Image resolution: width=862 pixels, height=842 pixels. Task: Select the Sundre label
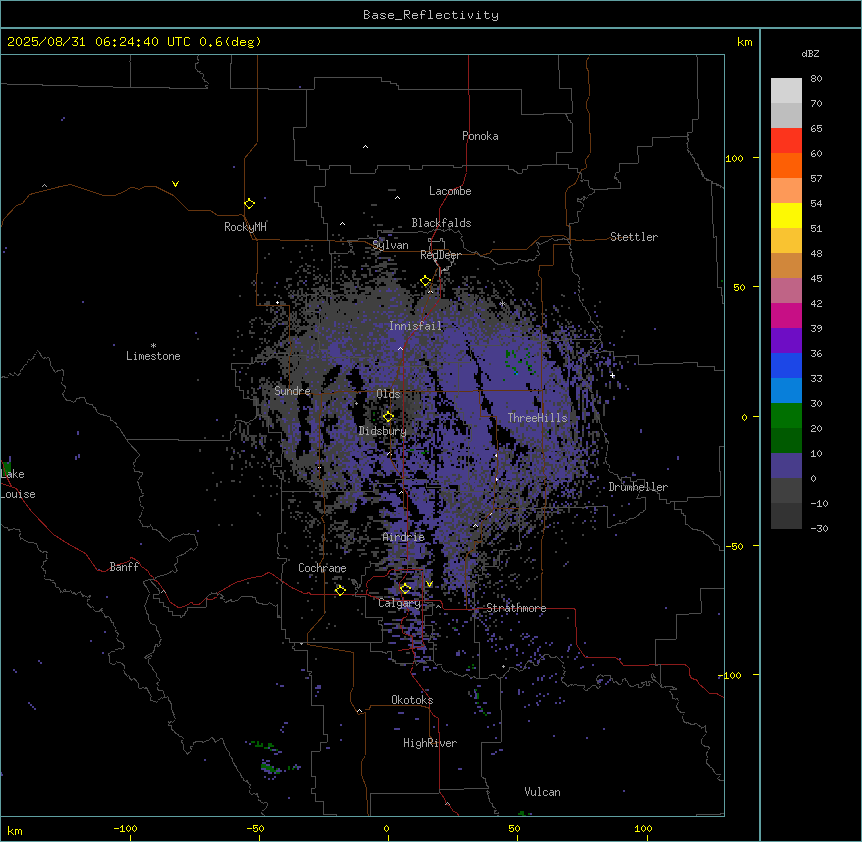coord(292,391)
